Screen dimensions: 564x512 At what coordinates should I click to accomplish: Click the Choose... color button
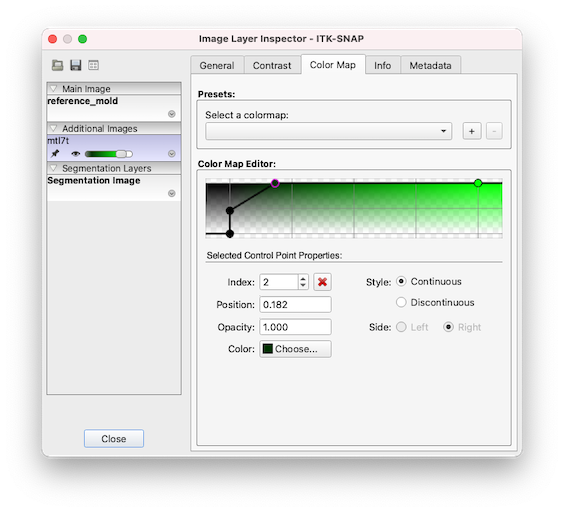[x=295, y=349]
